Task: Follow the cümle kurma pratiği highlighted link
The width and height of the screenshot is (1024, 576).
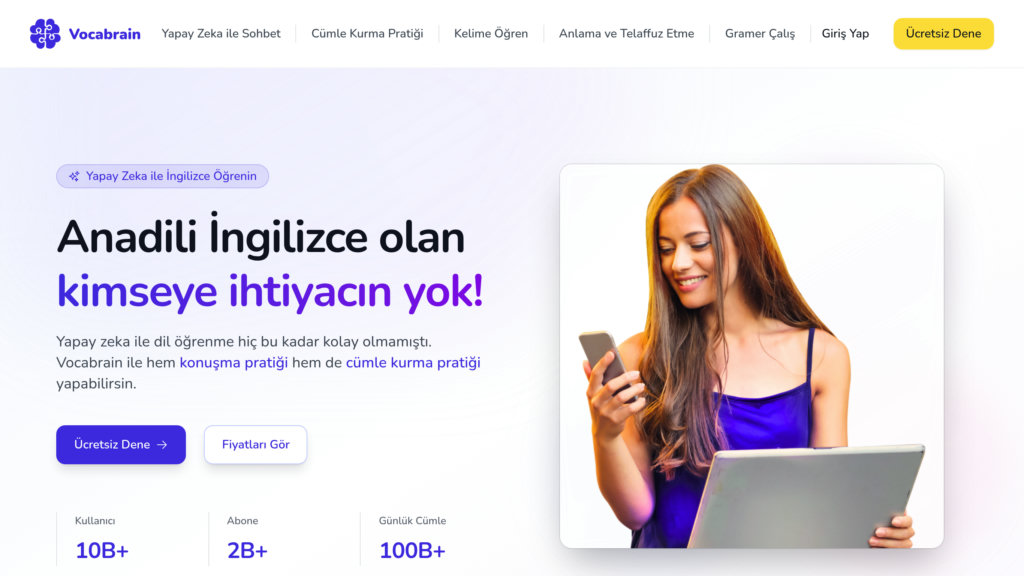Action: (413, 362)
